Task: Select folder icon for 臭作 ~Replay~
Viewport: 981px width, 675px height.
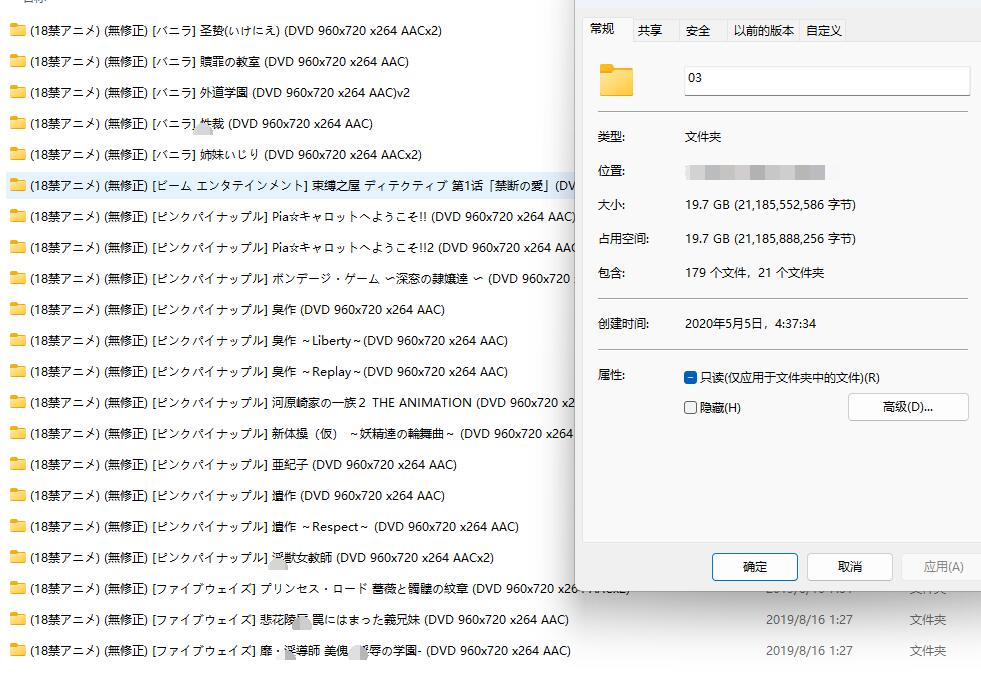Action: (17, 371)
